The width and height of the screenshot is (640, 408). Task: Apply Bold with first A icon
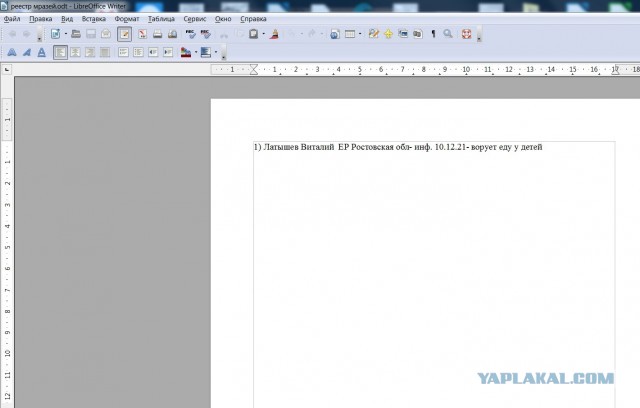coord(12,52)
